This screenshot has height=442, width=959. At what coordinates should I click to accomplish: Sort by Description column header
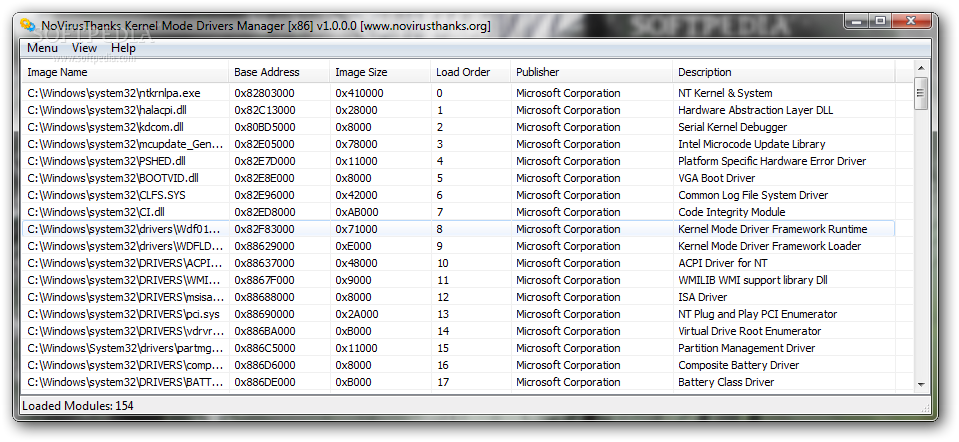(783, 72)
